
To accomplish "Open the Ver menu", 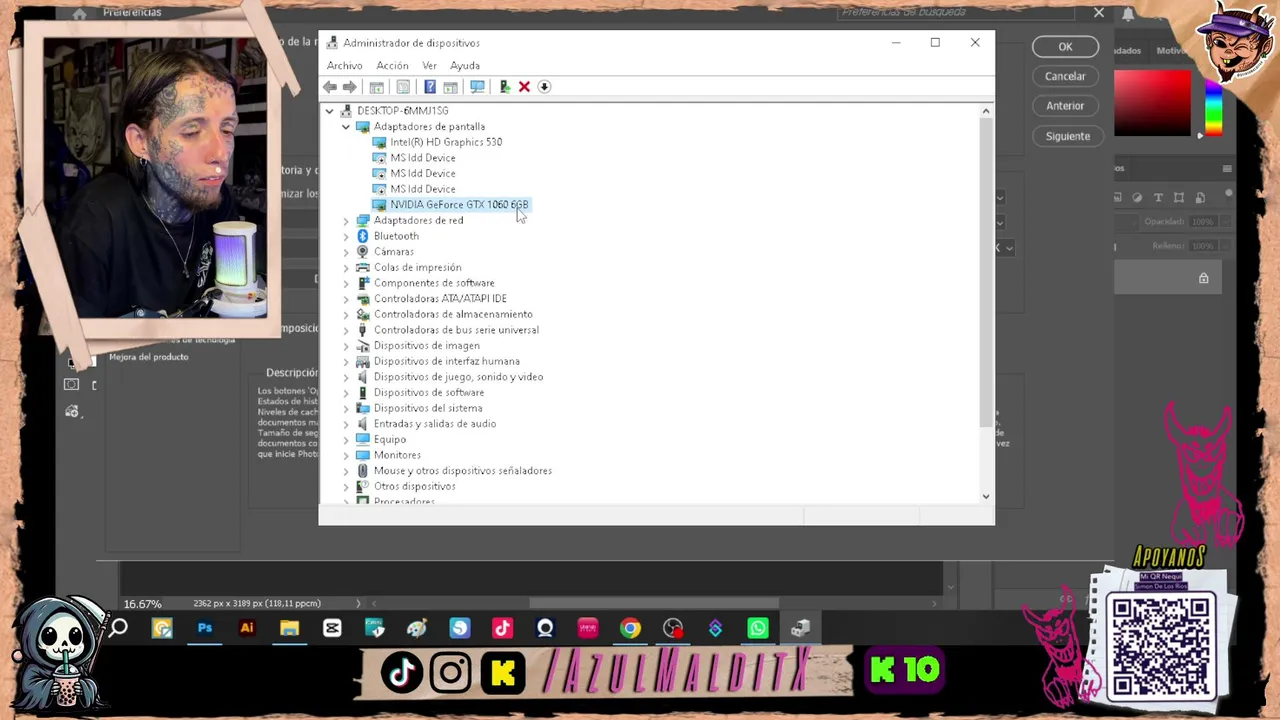I will [x=429, y=66].
